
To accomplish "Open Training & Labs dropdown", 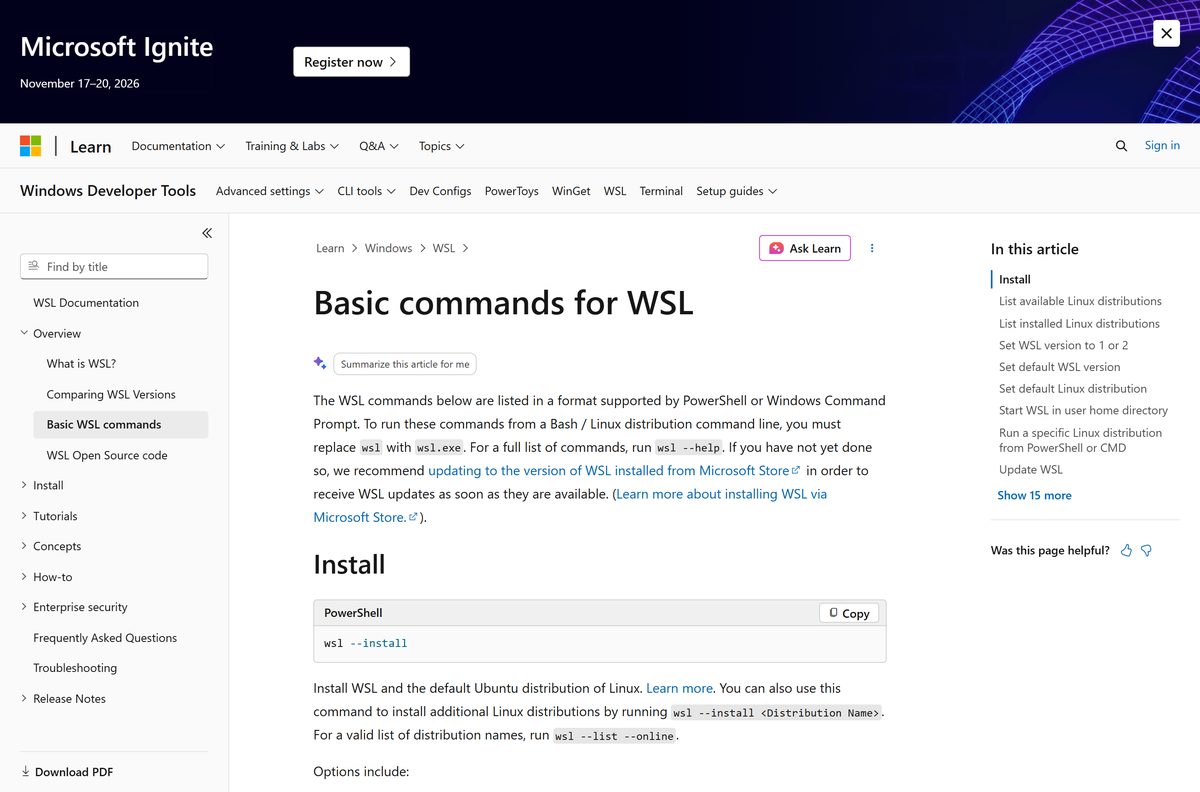I will [292, 146].
